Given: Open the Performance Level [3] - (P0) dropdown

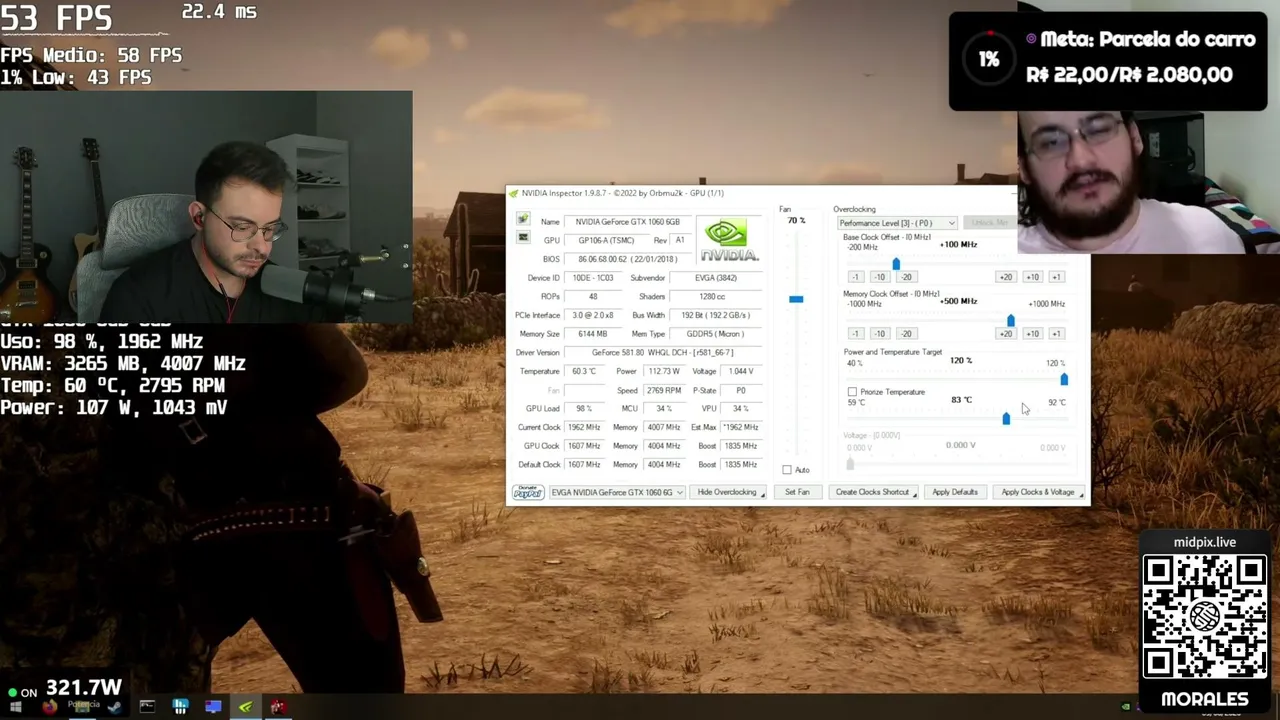Looking at the screenshot, I should (x=897, y=223).
